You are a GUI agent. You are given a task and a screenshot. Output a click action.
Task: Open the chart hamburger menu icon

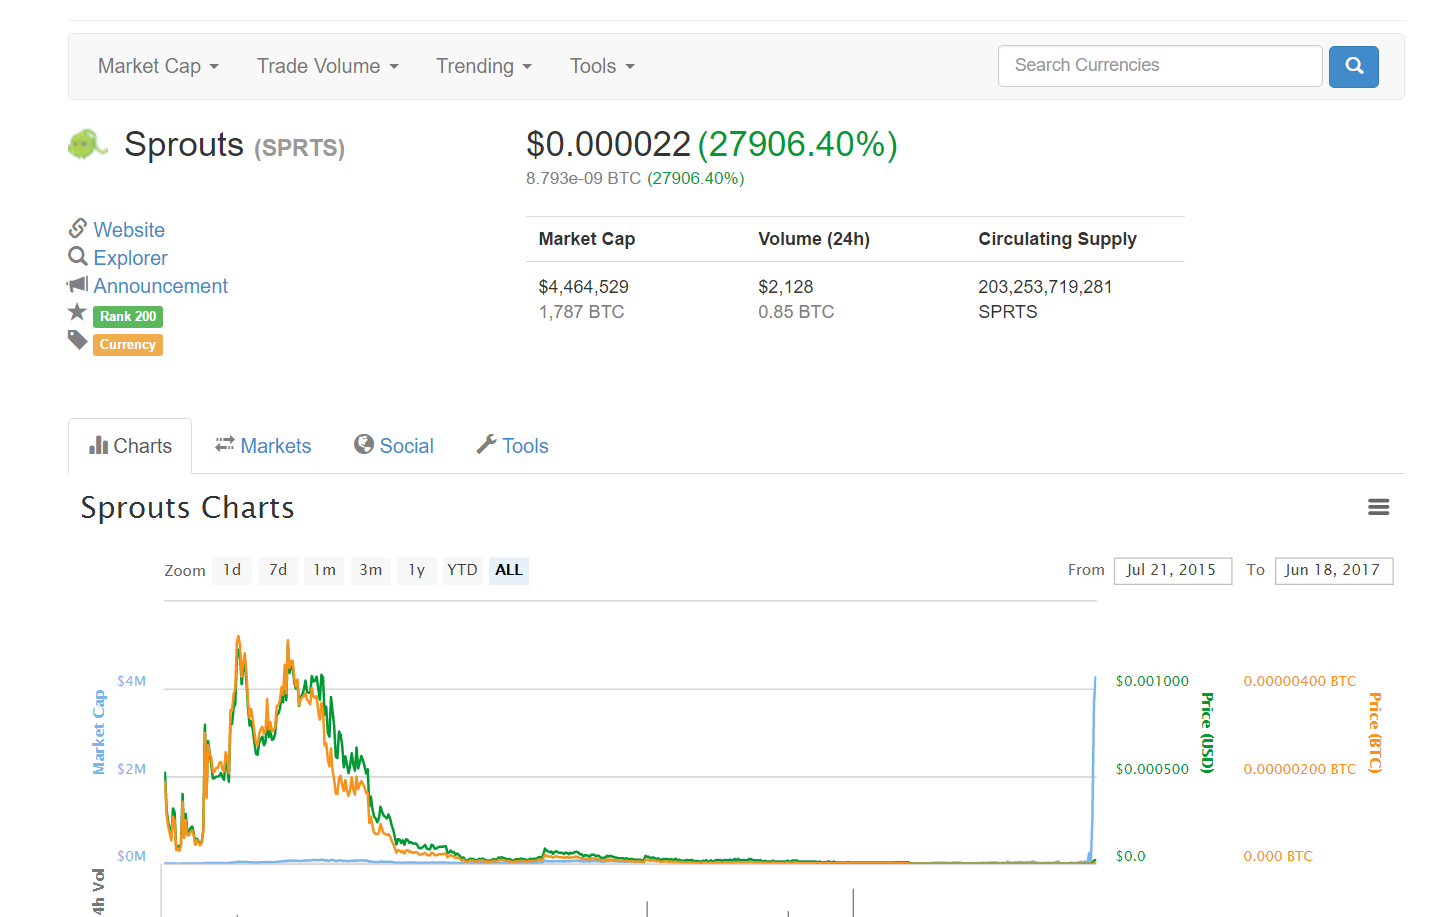(1378, 507)
